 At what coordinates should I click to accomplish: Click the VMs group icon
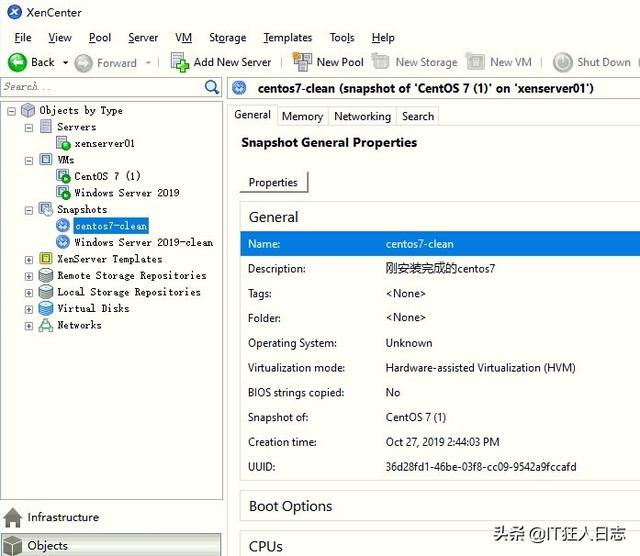pos(46,159)
